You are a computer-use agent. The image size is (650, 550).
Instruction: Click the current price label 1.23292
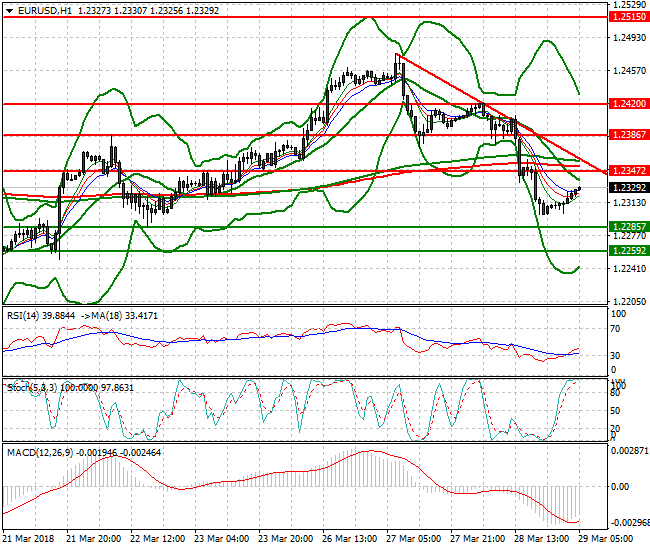(x=629, y=188)
